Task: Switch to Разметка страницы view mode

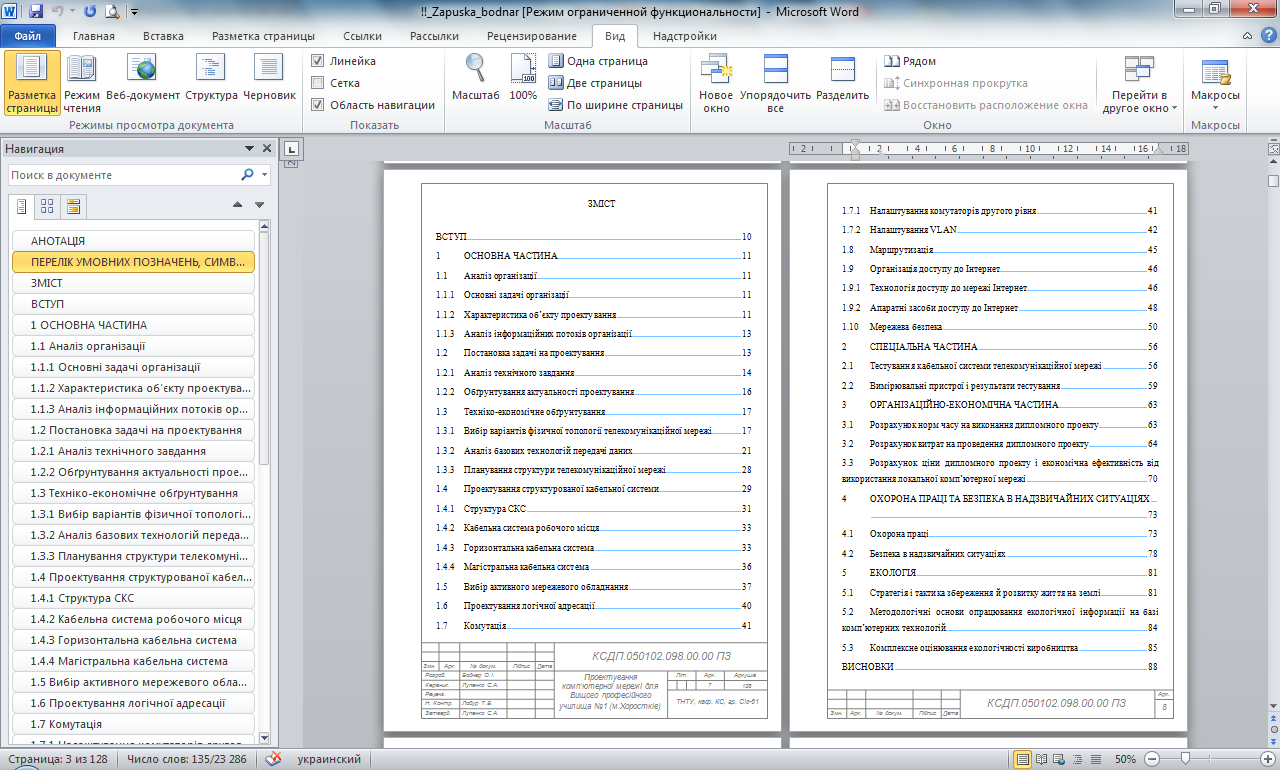Action: (x=32, y=83)
